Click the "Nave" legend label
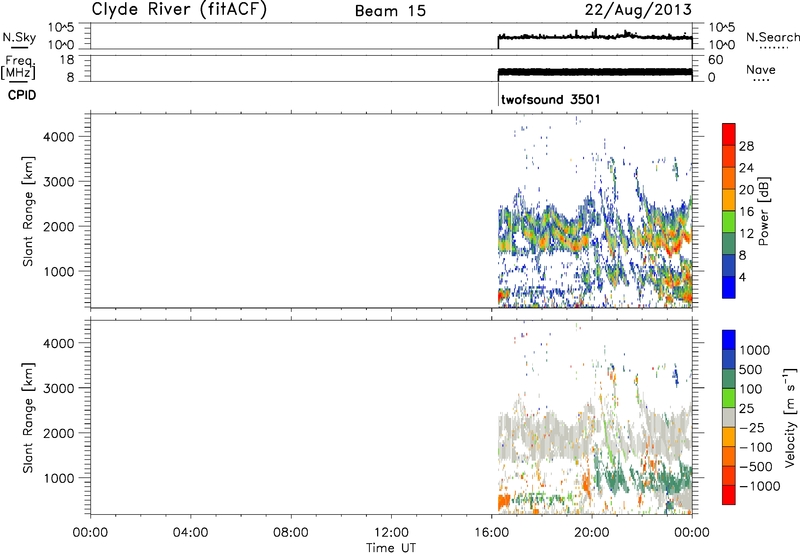 point(761,70)
